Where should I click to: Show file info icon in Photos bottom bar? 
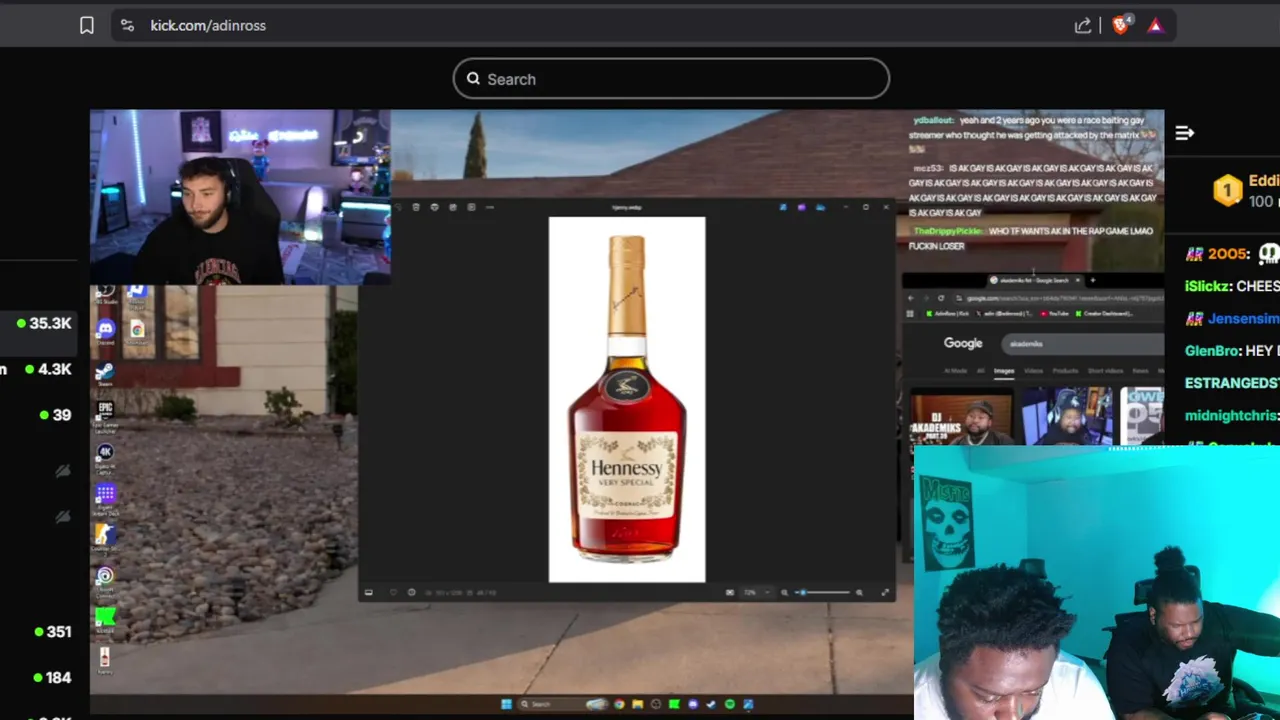[x=412, y=592]
